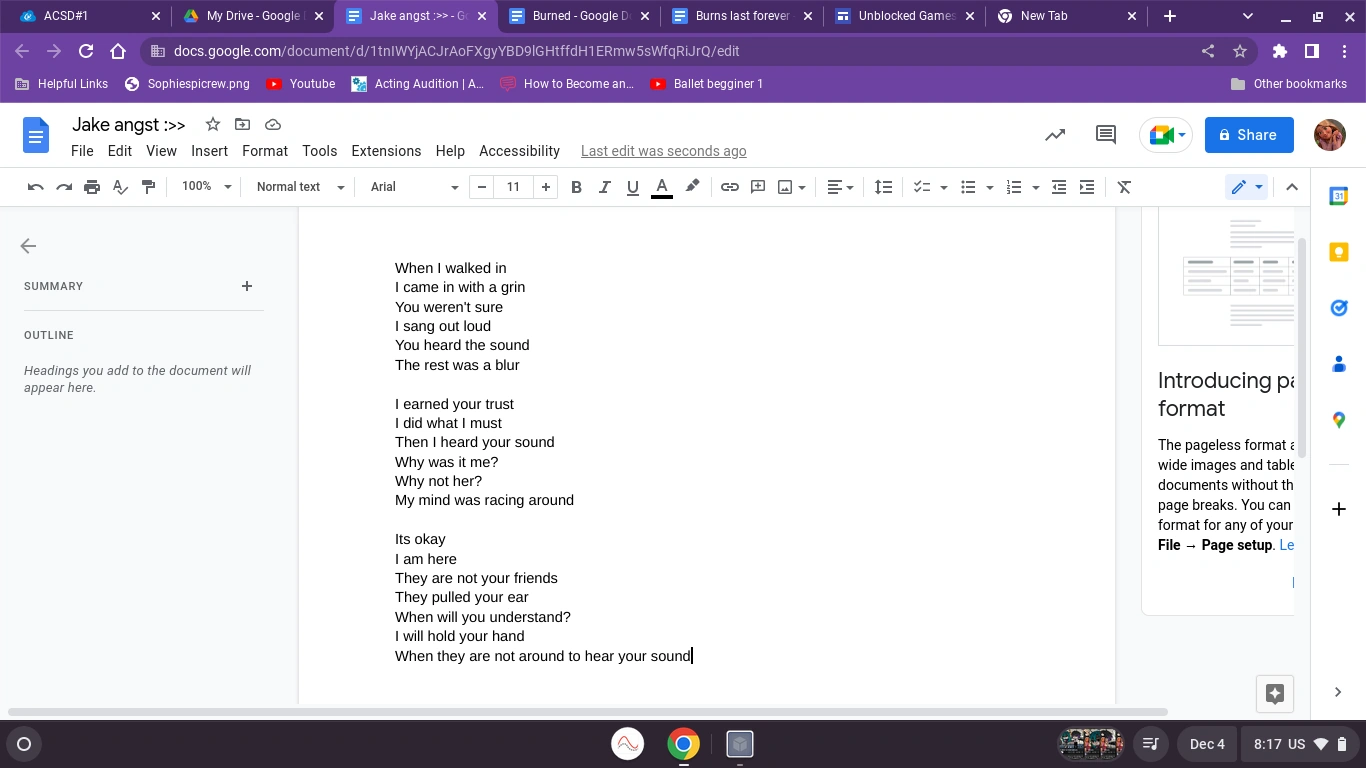The width and height of the screenshot is (1366, 768).
Task: Open Google Tasks in the side panel
Action: tap(1338, 307)
